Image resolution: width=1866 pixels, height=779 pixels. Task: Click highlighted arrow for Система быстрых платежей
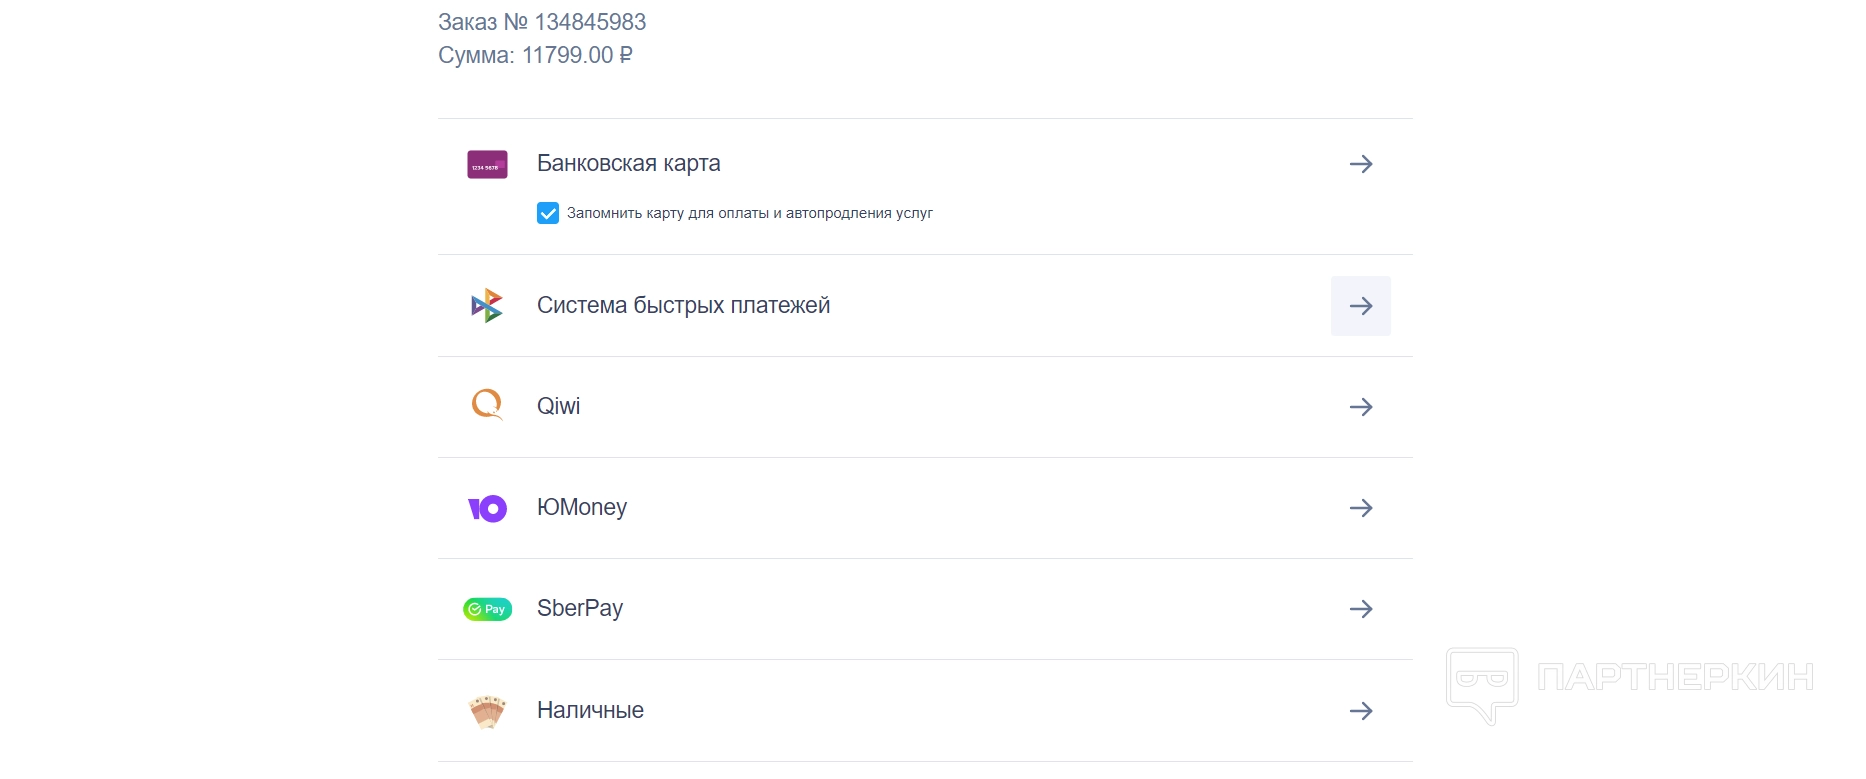click(x=1360, y=306)
